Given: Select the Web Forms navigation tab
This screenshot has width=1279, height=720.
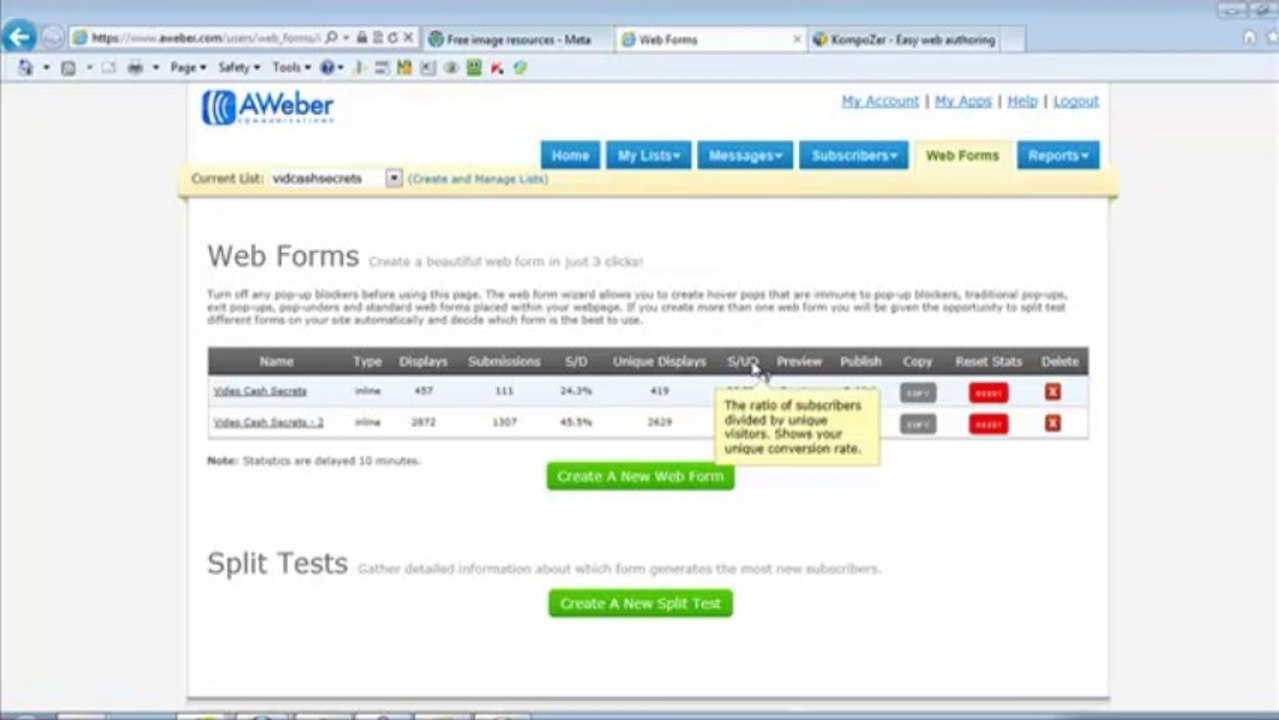Looking at the screenshot, I should pyautogui.click(x=962, y=155).
